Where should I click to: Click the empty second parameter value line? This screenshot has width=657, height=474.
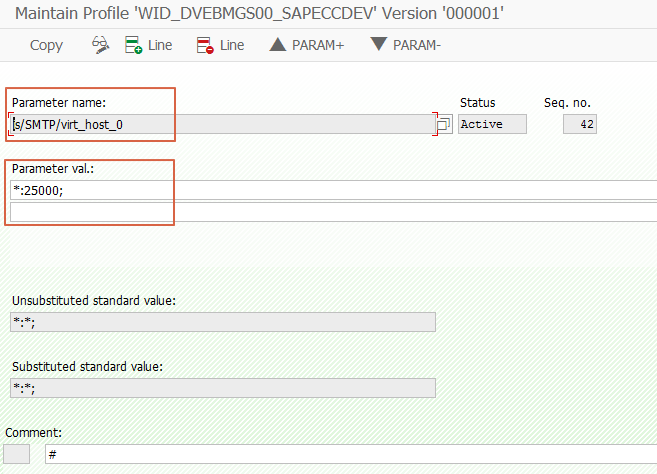point(334,212)
